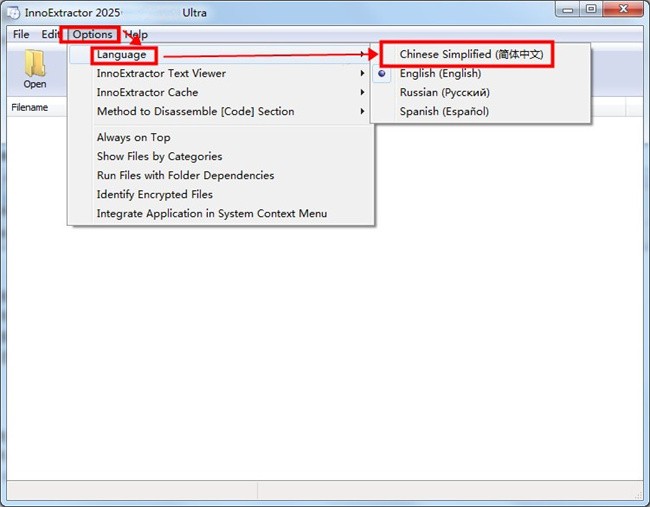Open the File menu
Viewport: 650px width, 507px height.
click(x=21, y=34)
